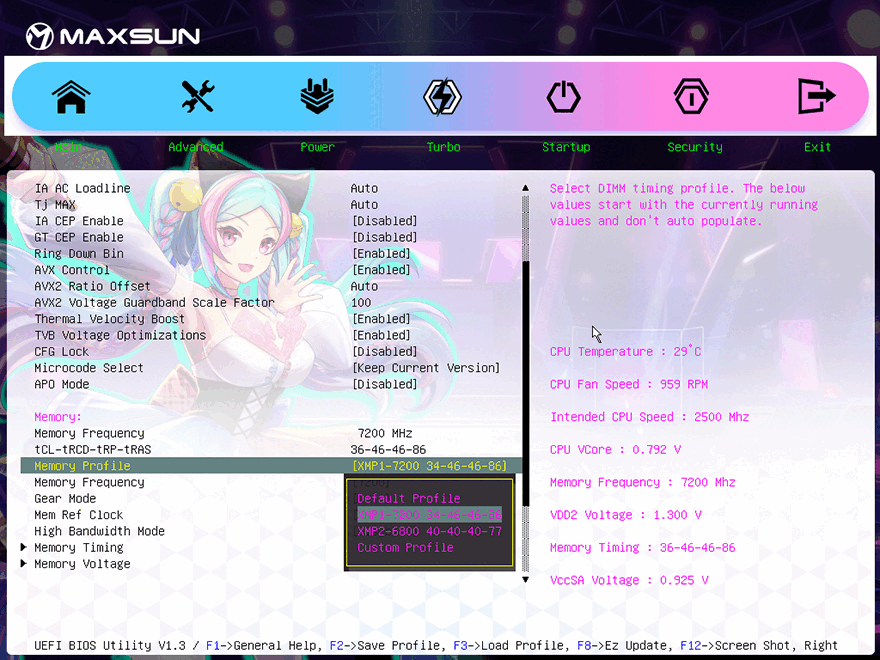The height and width of the screenshot is (660, 880).
Task: Expand the Memory Voltage submenu arrow
Action: point(24,563)
